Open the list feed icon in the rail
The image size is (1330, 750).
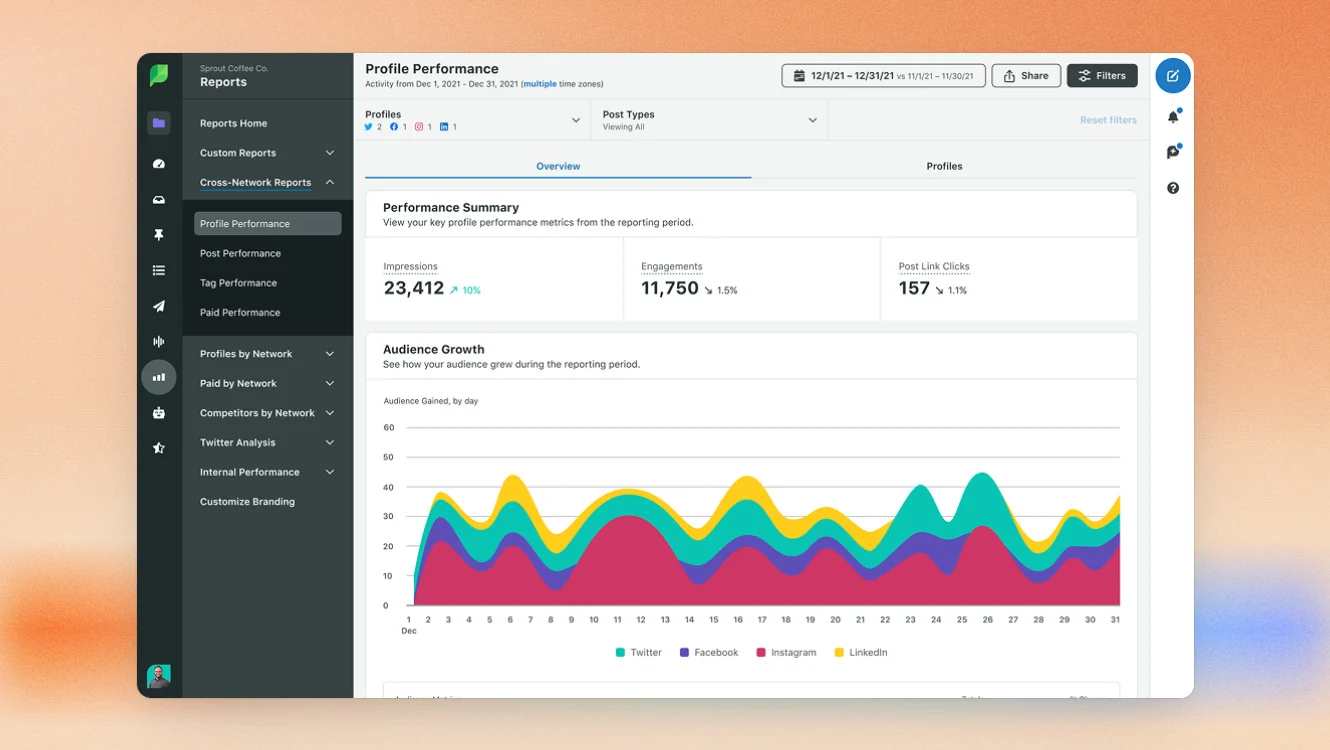point(159,270)
